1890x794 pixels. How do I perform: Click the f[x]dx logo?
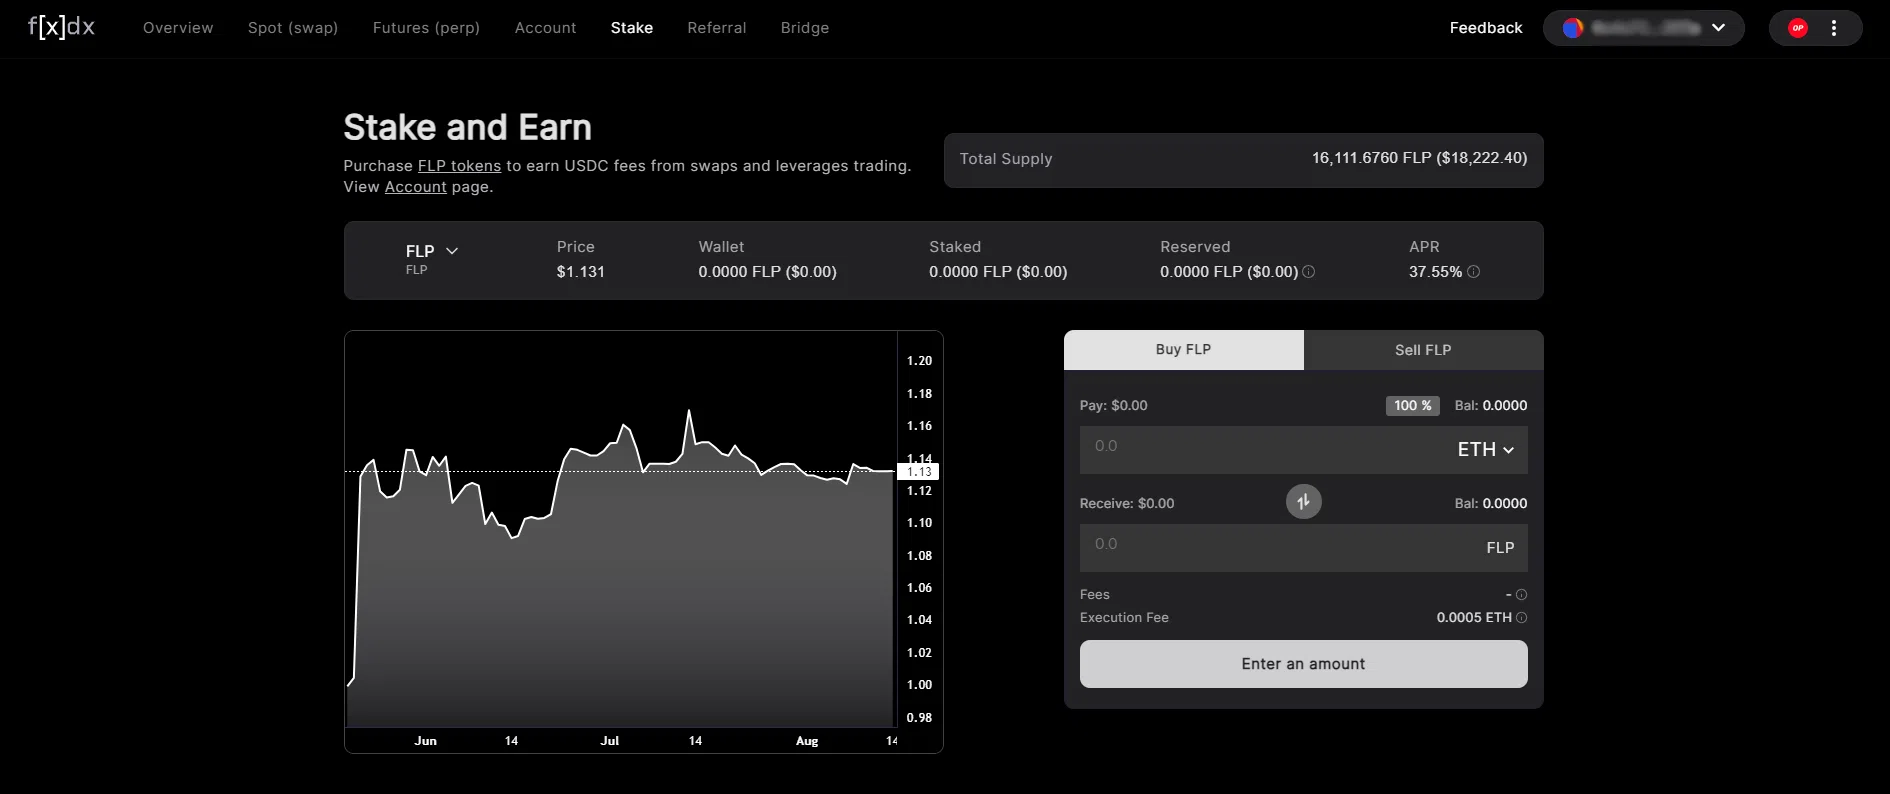click(61, 27)
